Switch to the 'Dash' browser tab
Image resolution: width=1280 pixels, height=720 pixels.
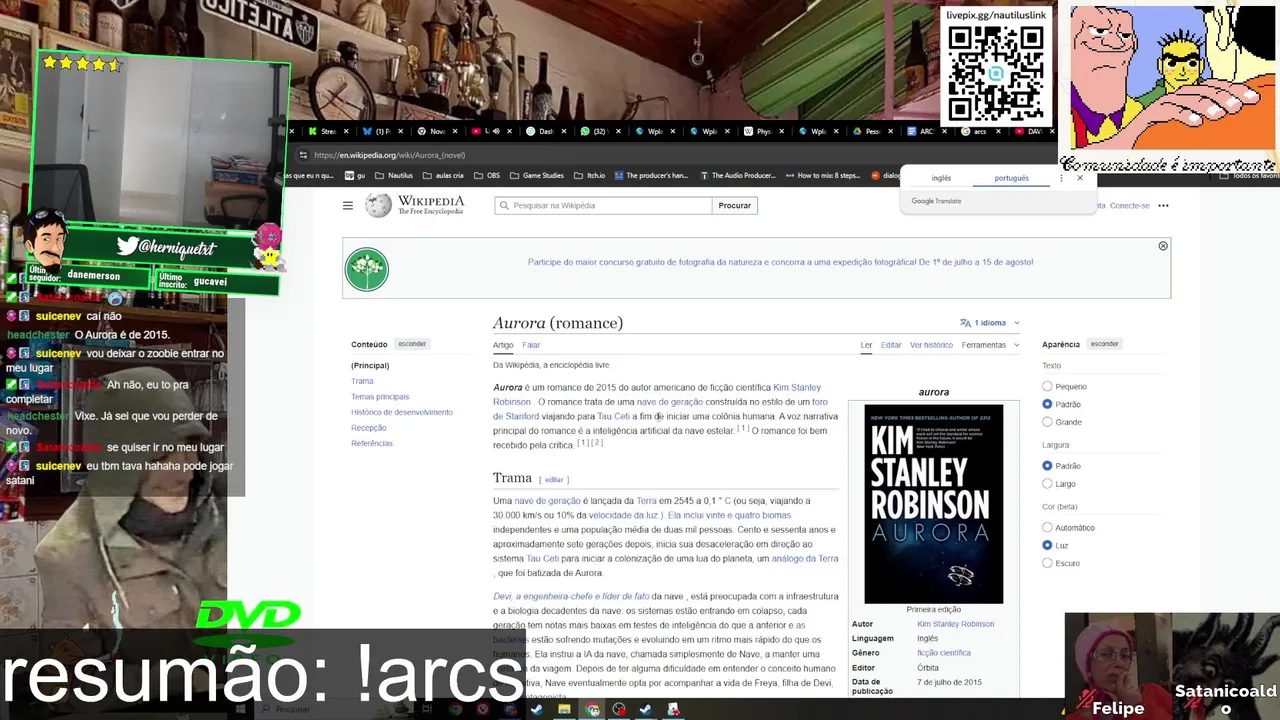tap(546, 131)
